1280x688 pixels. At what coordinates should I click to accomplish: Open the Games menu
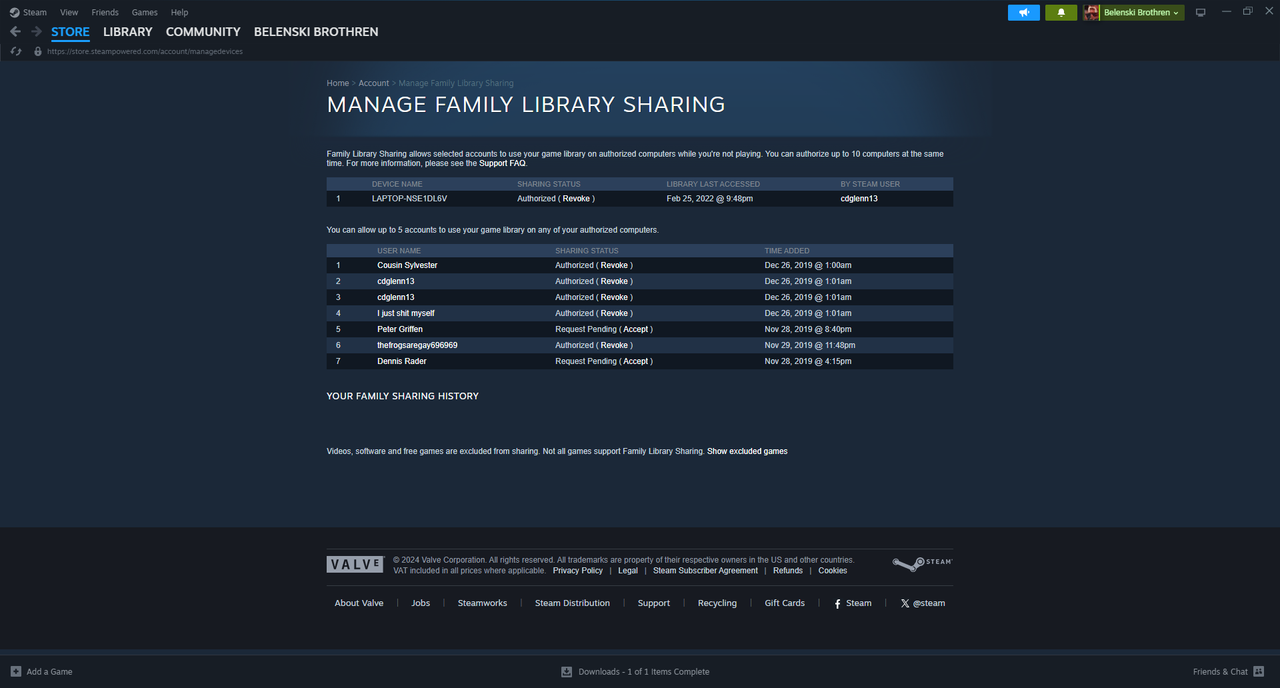145,12
